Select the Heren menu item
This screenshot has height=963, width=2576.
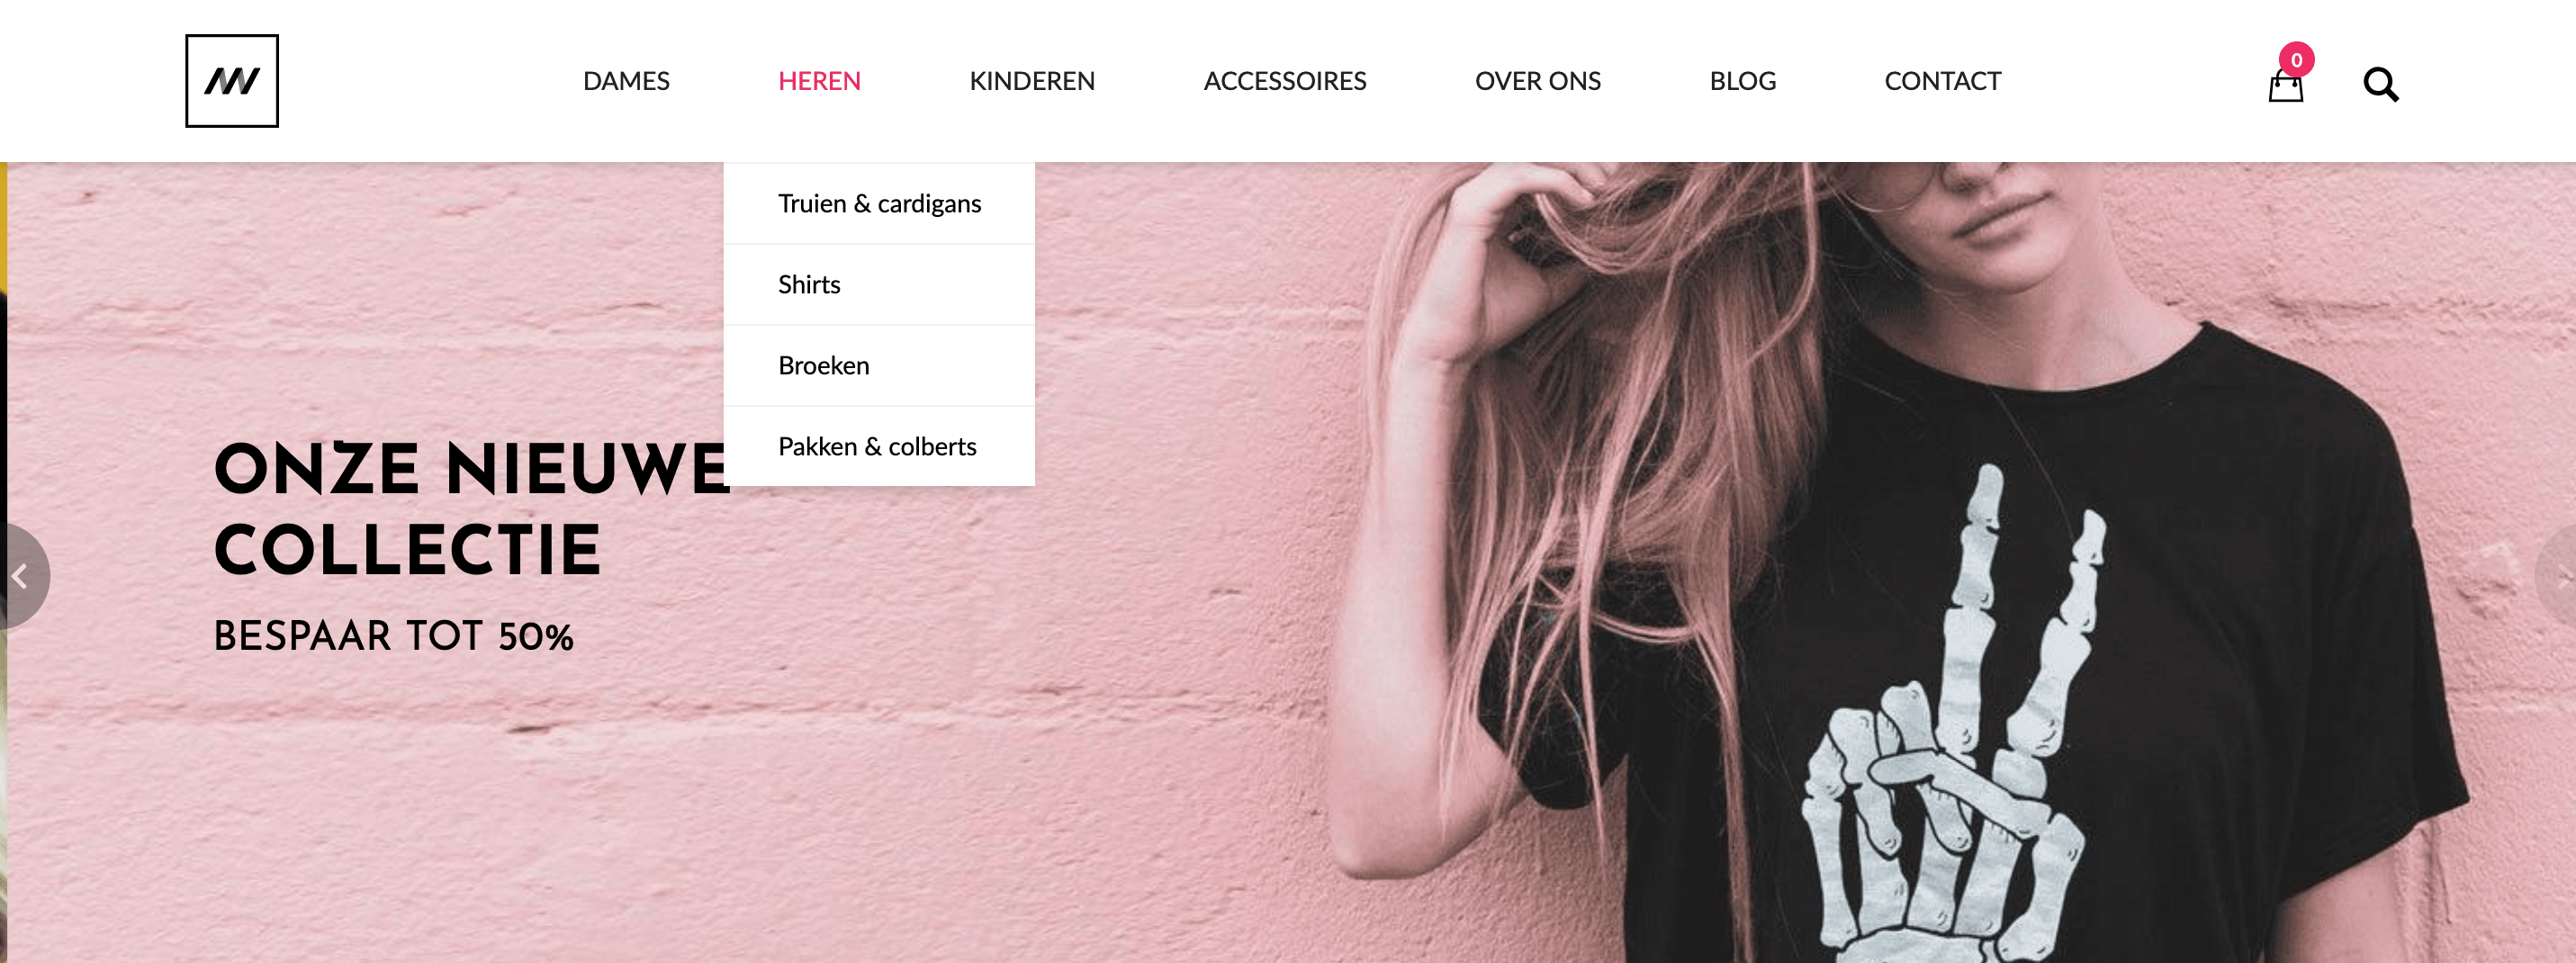819,81
